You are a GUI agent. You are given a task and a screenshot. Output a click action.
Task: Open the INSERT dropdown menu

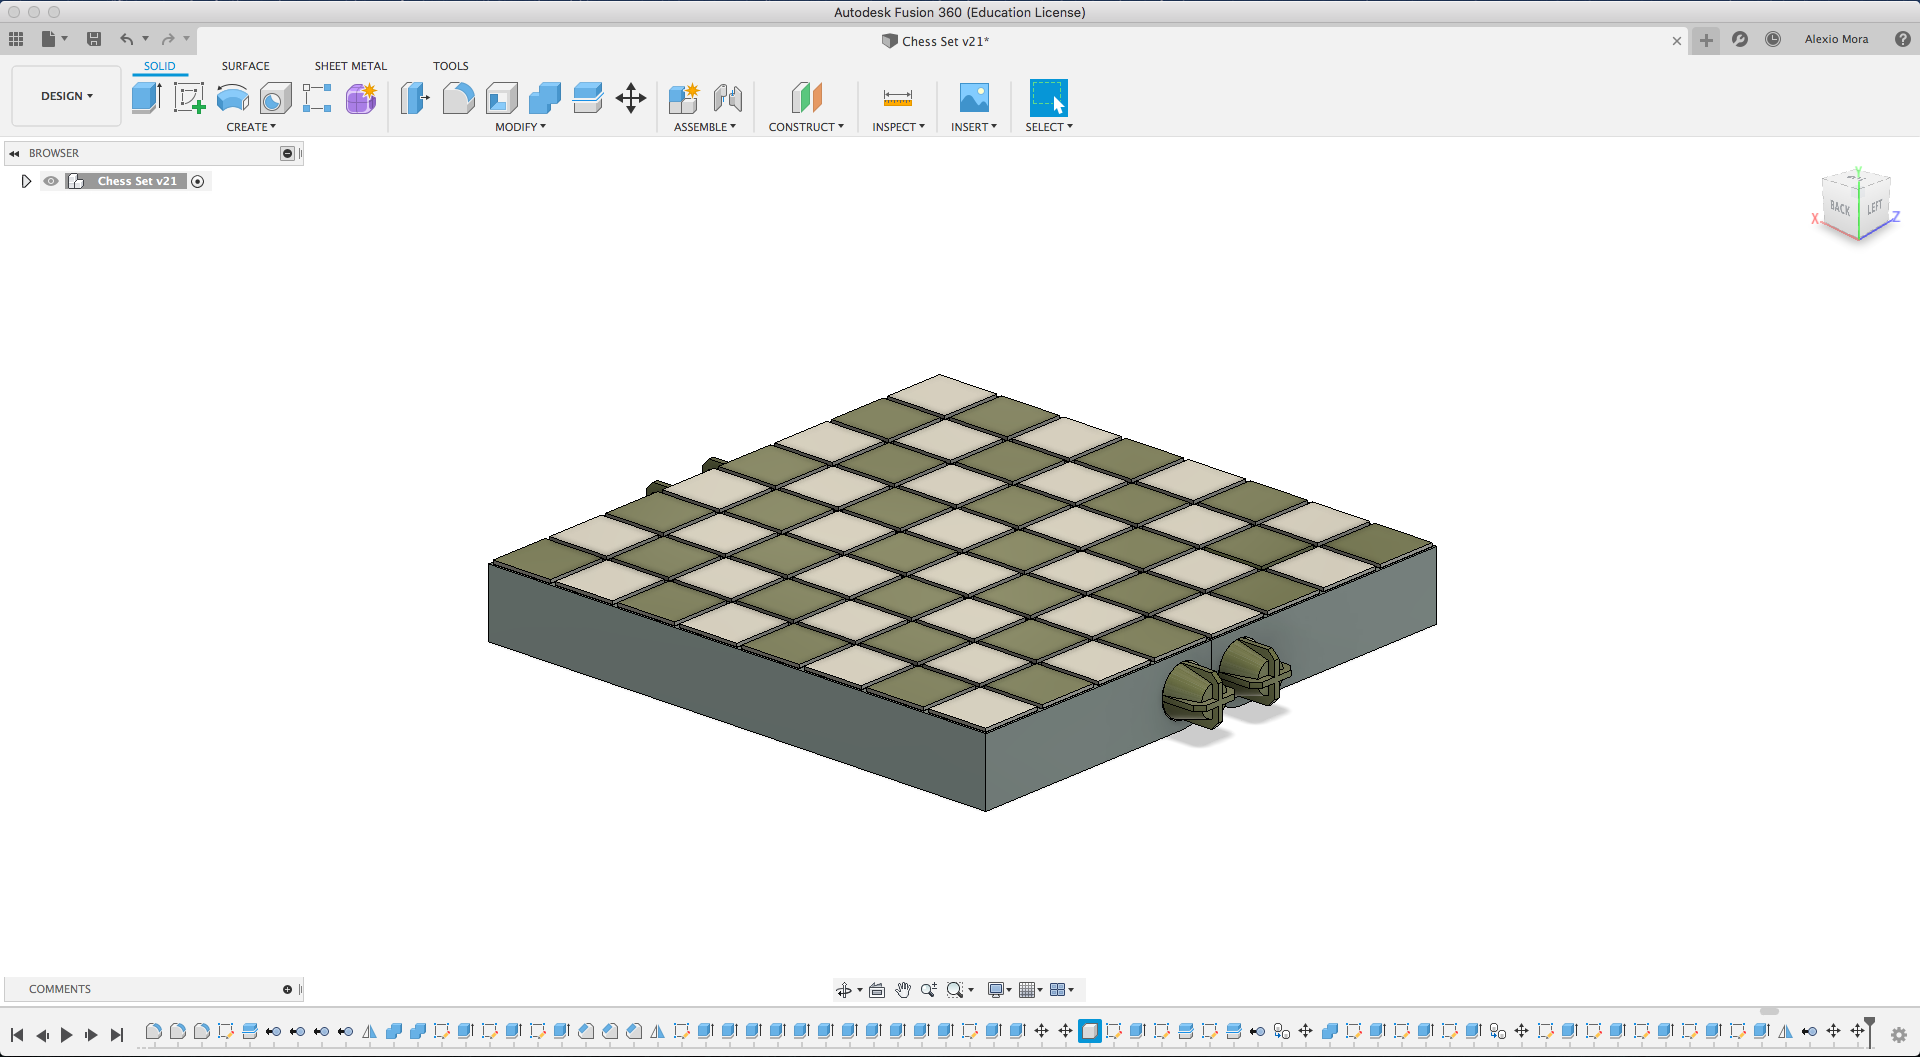[974, 127]
